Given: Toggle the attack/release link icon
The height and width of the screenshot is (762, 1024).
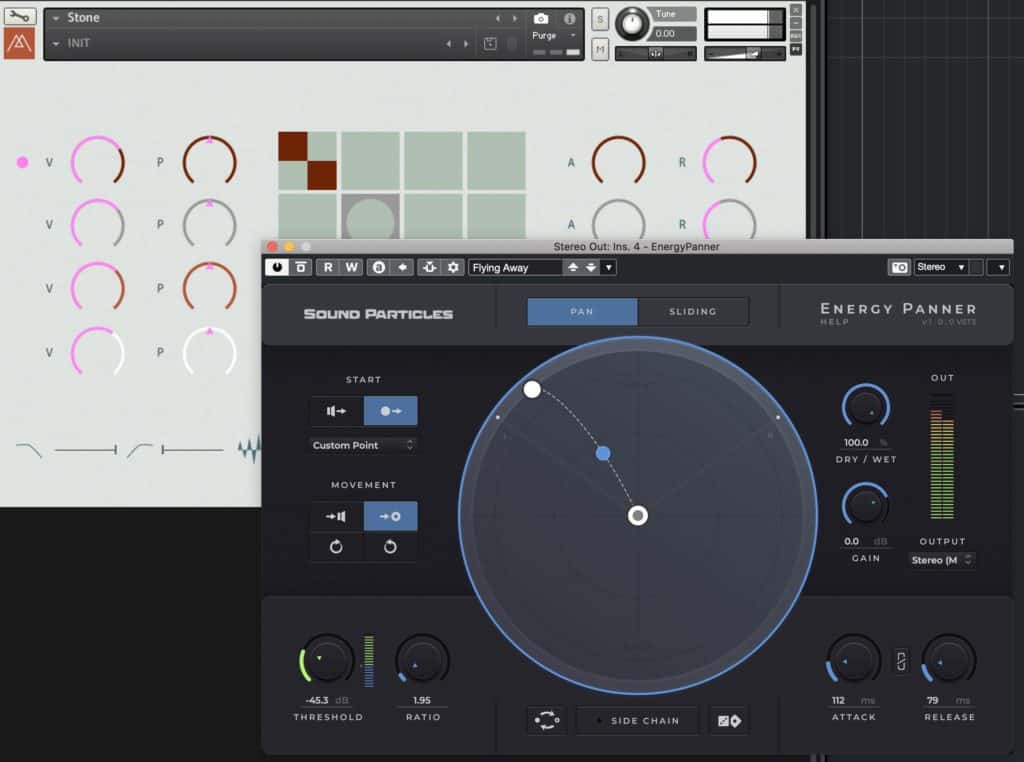Looking at the screenshot, I should tap(901, 661).
